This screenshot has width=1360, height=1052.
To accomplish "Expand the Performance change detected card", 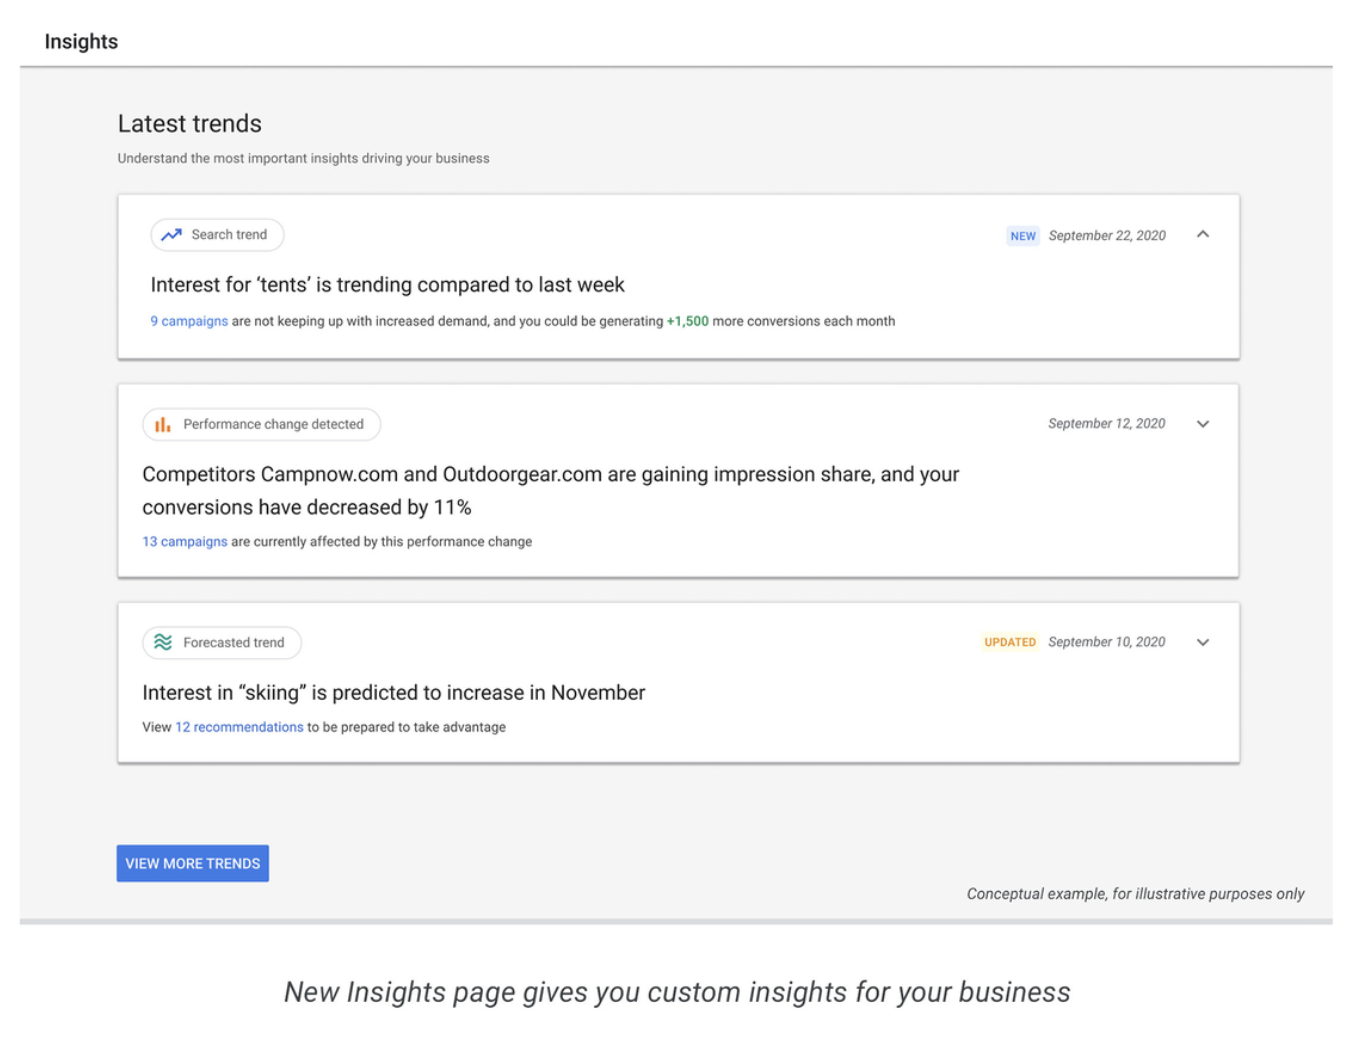I will coord(1203,424).
